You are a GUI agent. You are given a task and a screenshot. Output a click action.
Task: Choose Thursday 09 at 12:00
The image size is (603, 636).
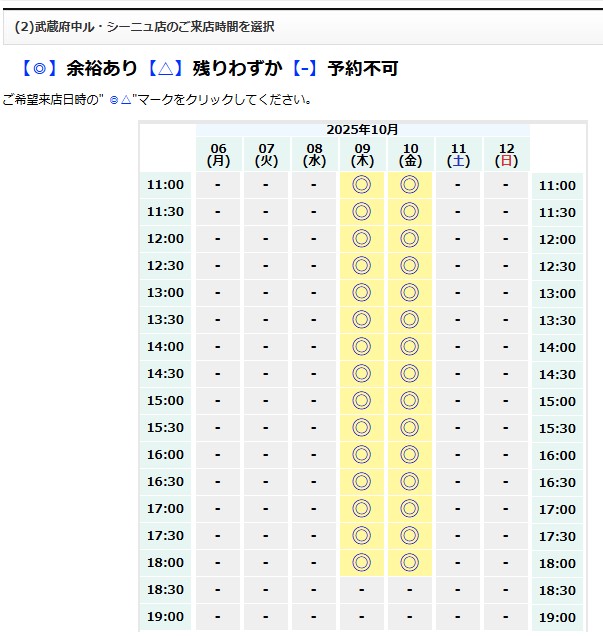(362, 239)
